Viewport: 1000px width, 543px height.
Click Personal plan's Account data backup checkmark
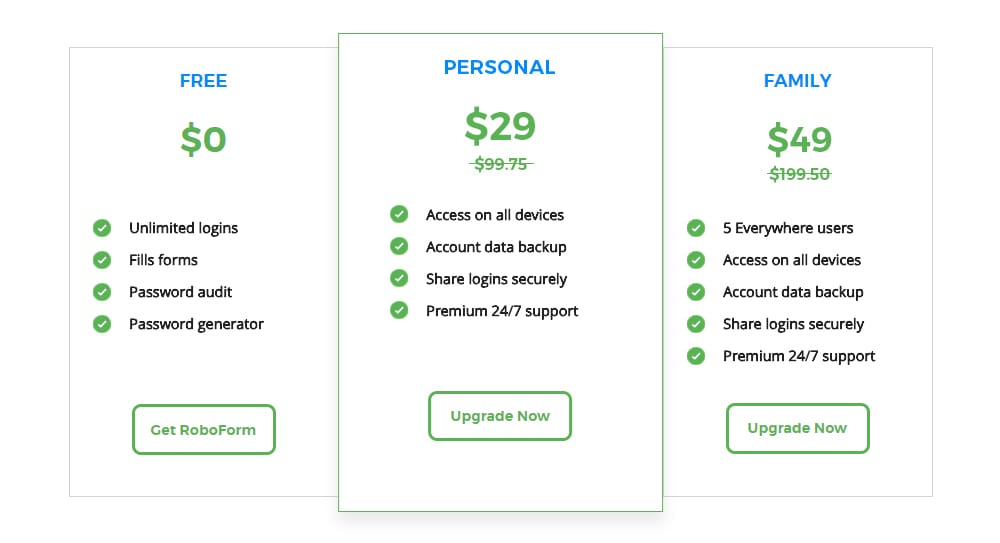(x=399, y=247)
